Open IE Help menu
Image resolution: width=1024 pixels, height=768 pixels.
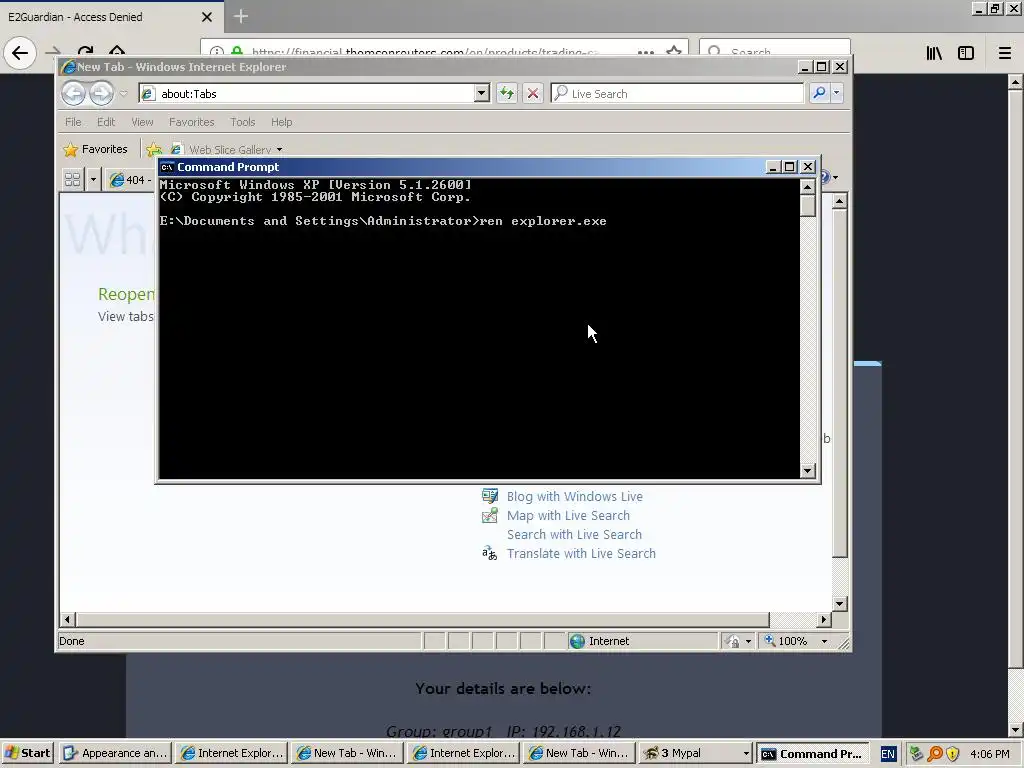pyautogui.click(x=281, y=122)
